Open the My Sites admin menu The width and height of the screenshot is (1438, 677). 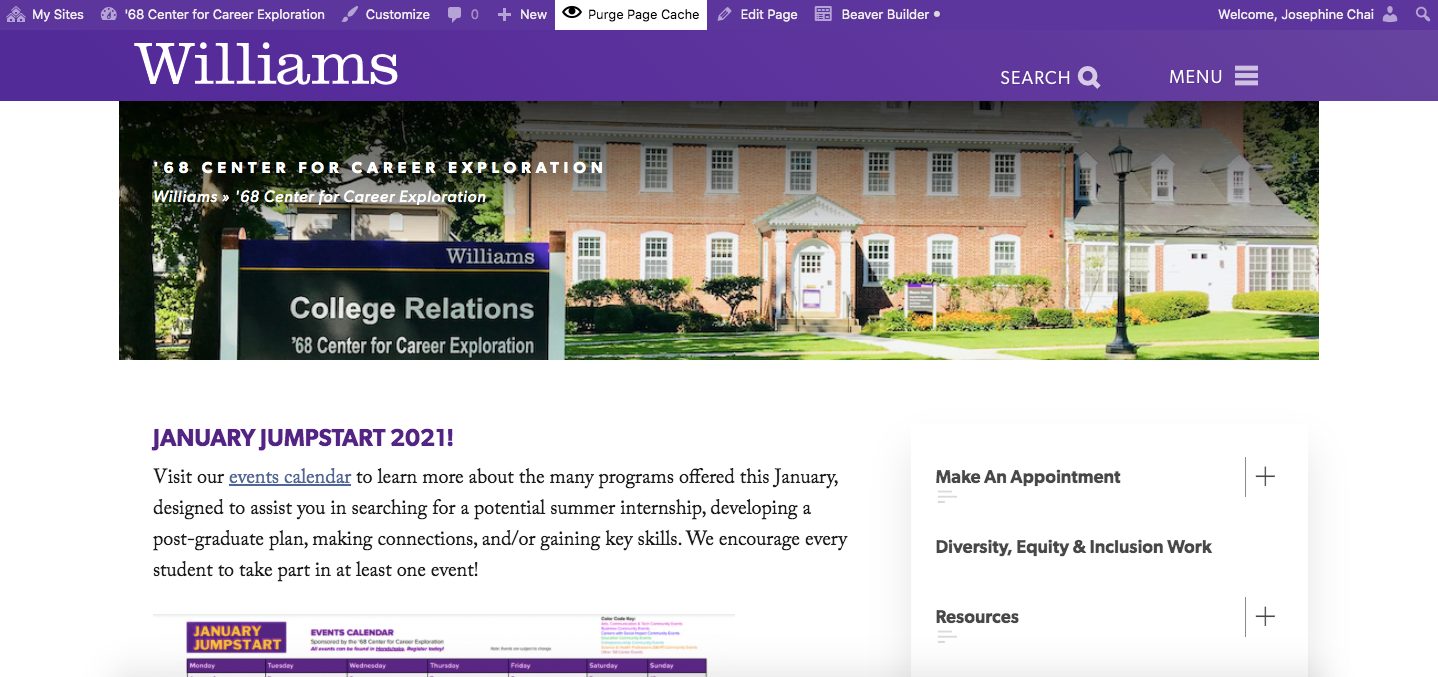point(46,14)
